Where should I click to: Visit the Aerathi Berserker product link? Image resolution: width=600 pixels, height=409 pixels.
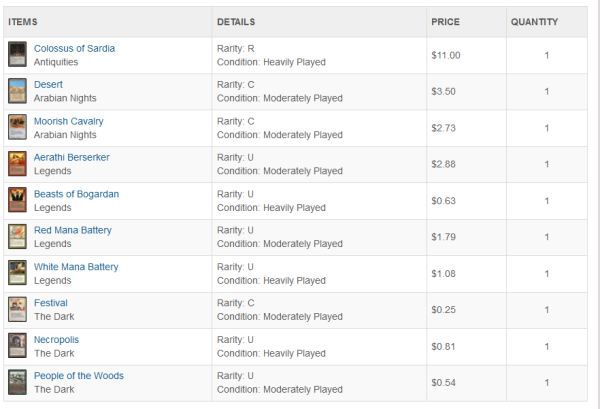coord(71,157)
